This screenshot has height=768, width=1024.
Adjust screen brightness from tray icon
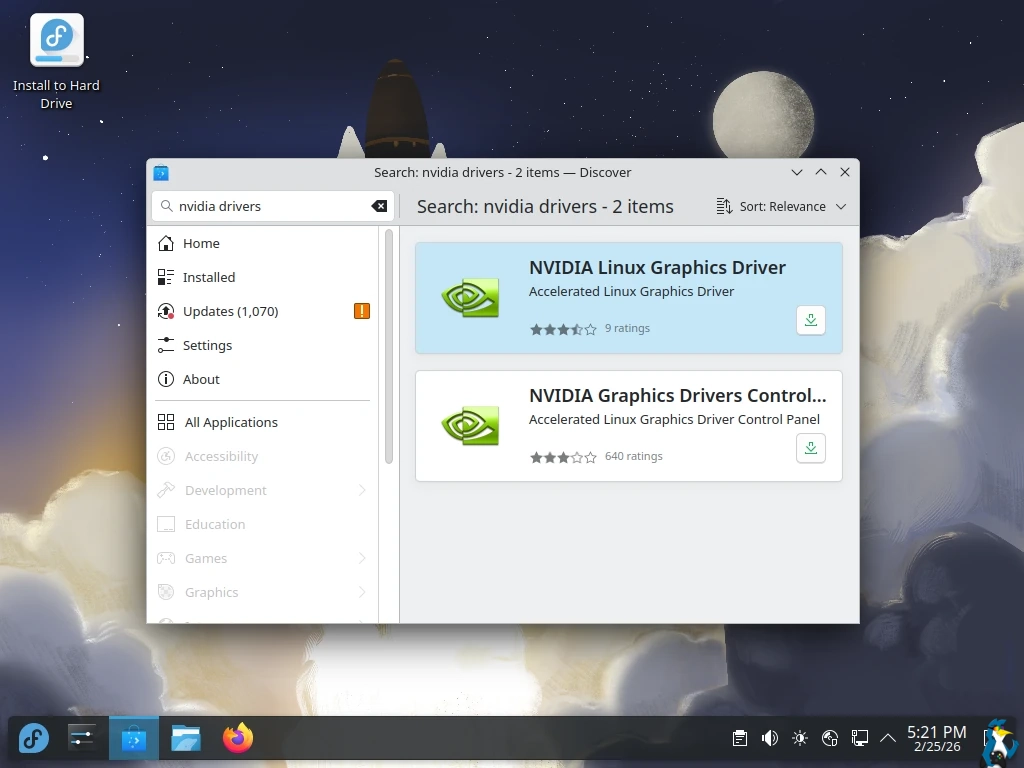tap(799, 739)
